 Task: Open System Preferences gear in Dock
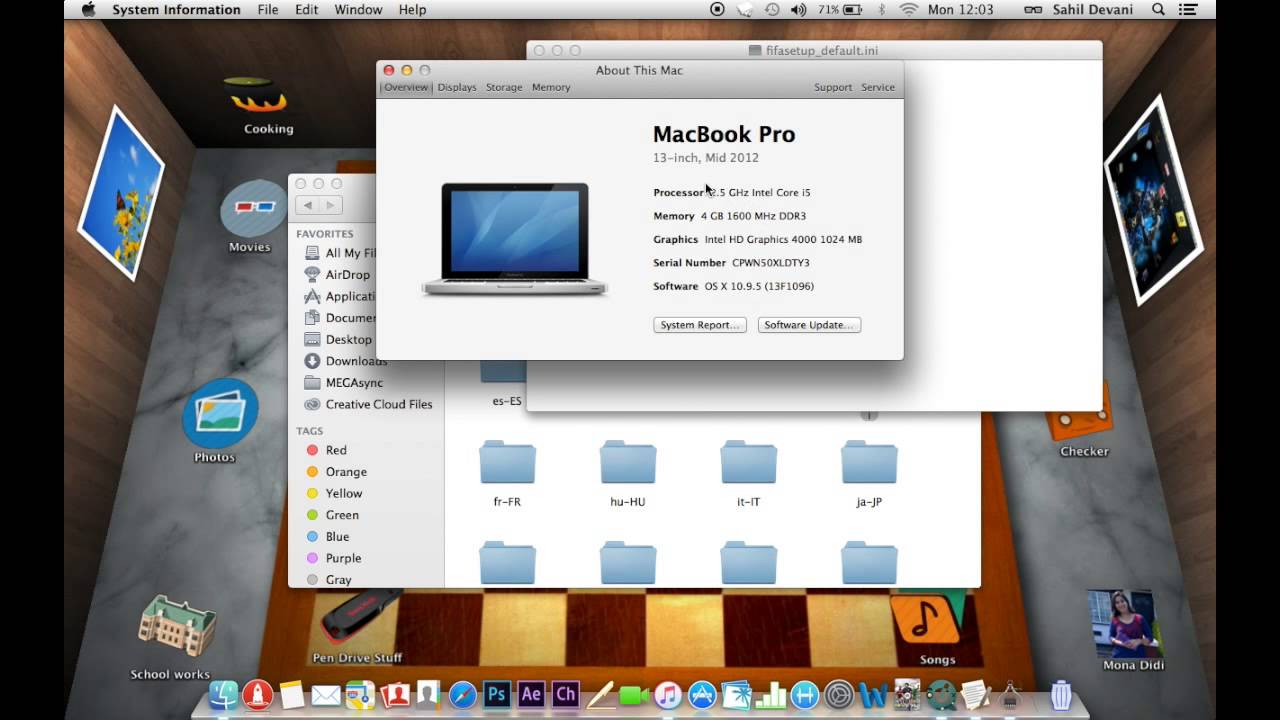[x=838, y=695]
